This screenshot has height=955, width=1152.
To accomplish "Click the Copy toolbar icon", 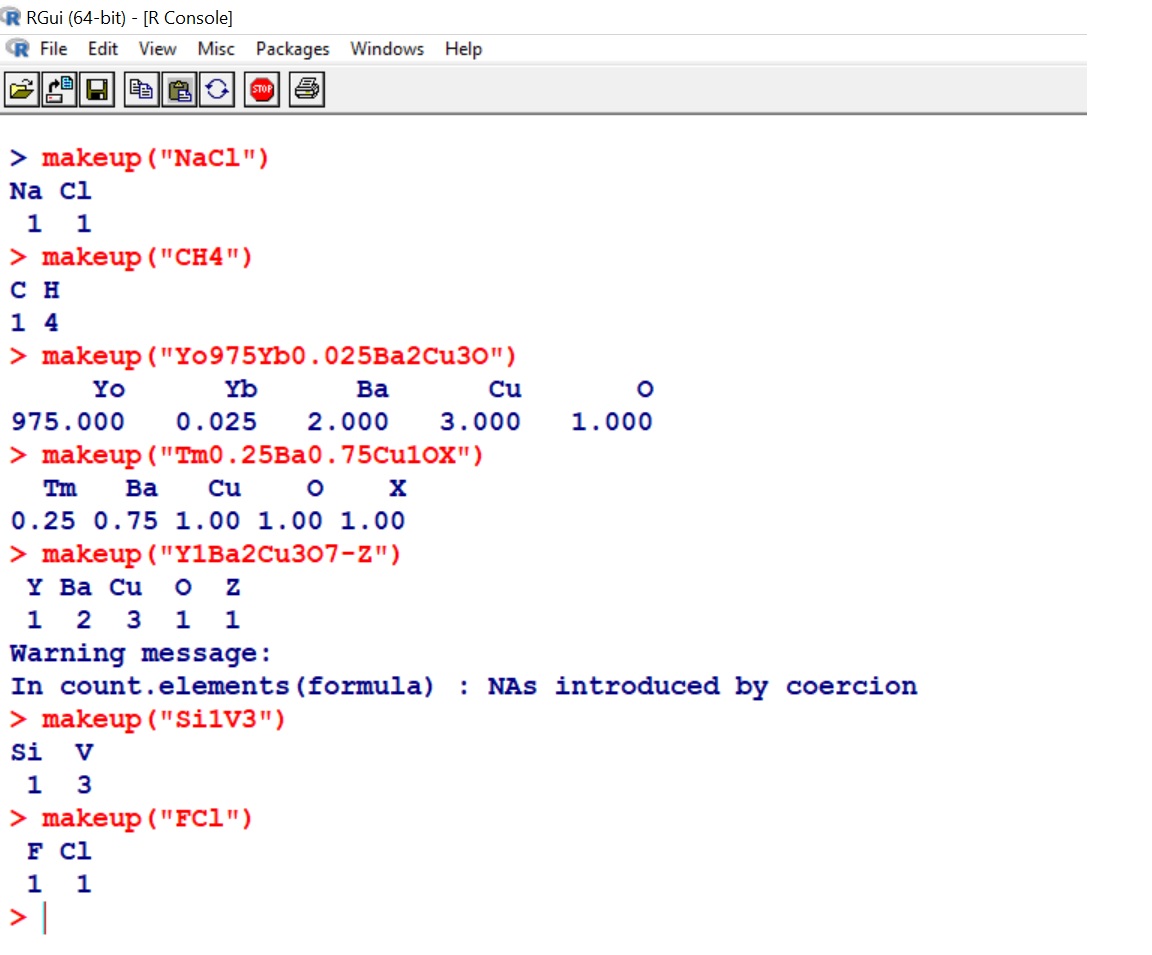I will (x=142, y=91).
